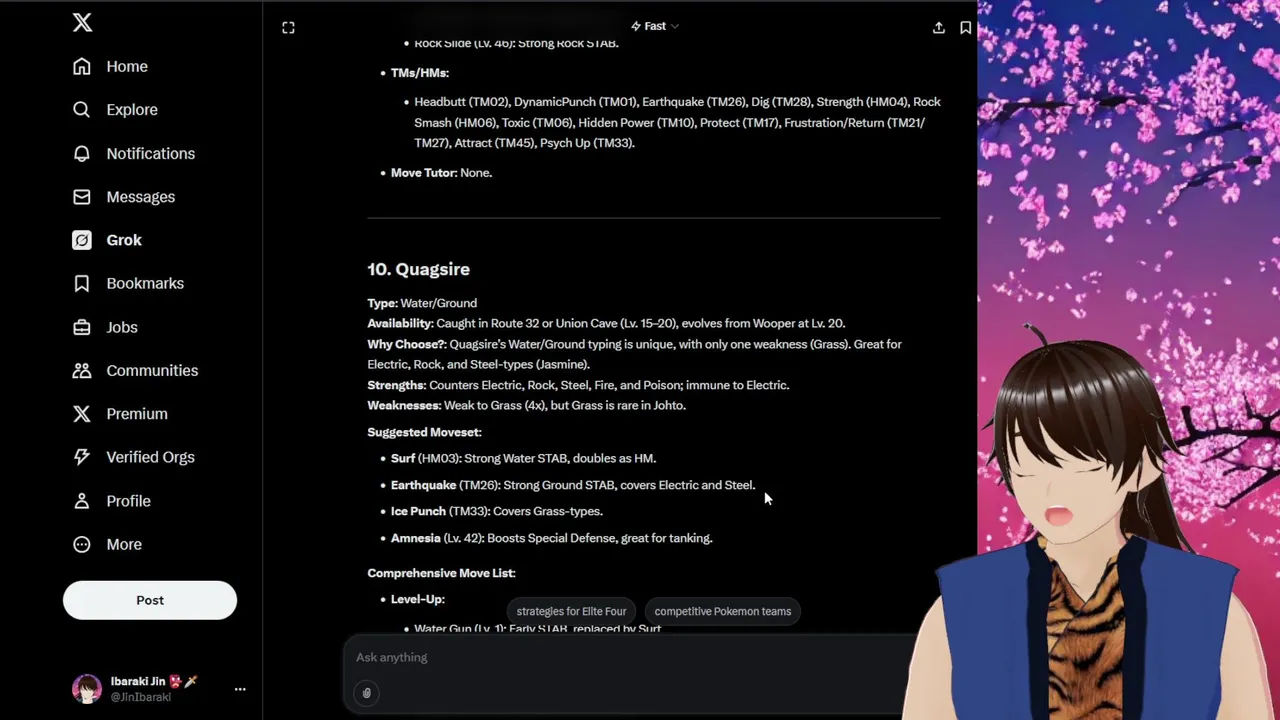Open Bookmarks menu label
The image size is (1280, 720).
[145, 283]
